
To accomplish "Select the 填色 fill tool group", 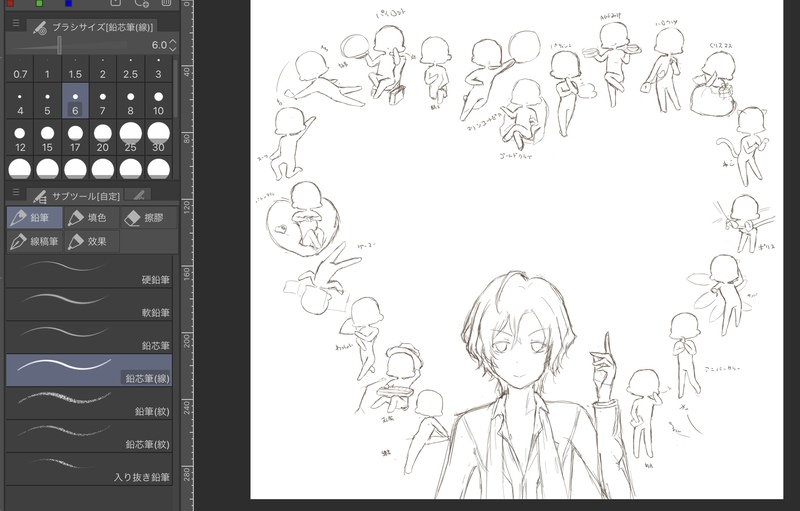I will 91,218.
